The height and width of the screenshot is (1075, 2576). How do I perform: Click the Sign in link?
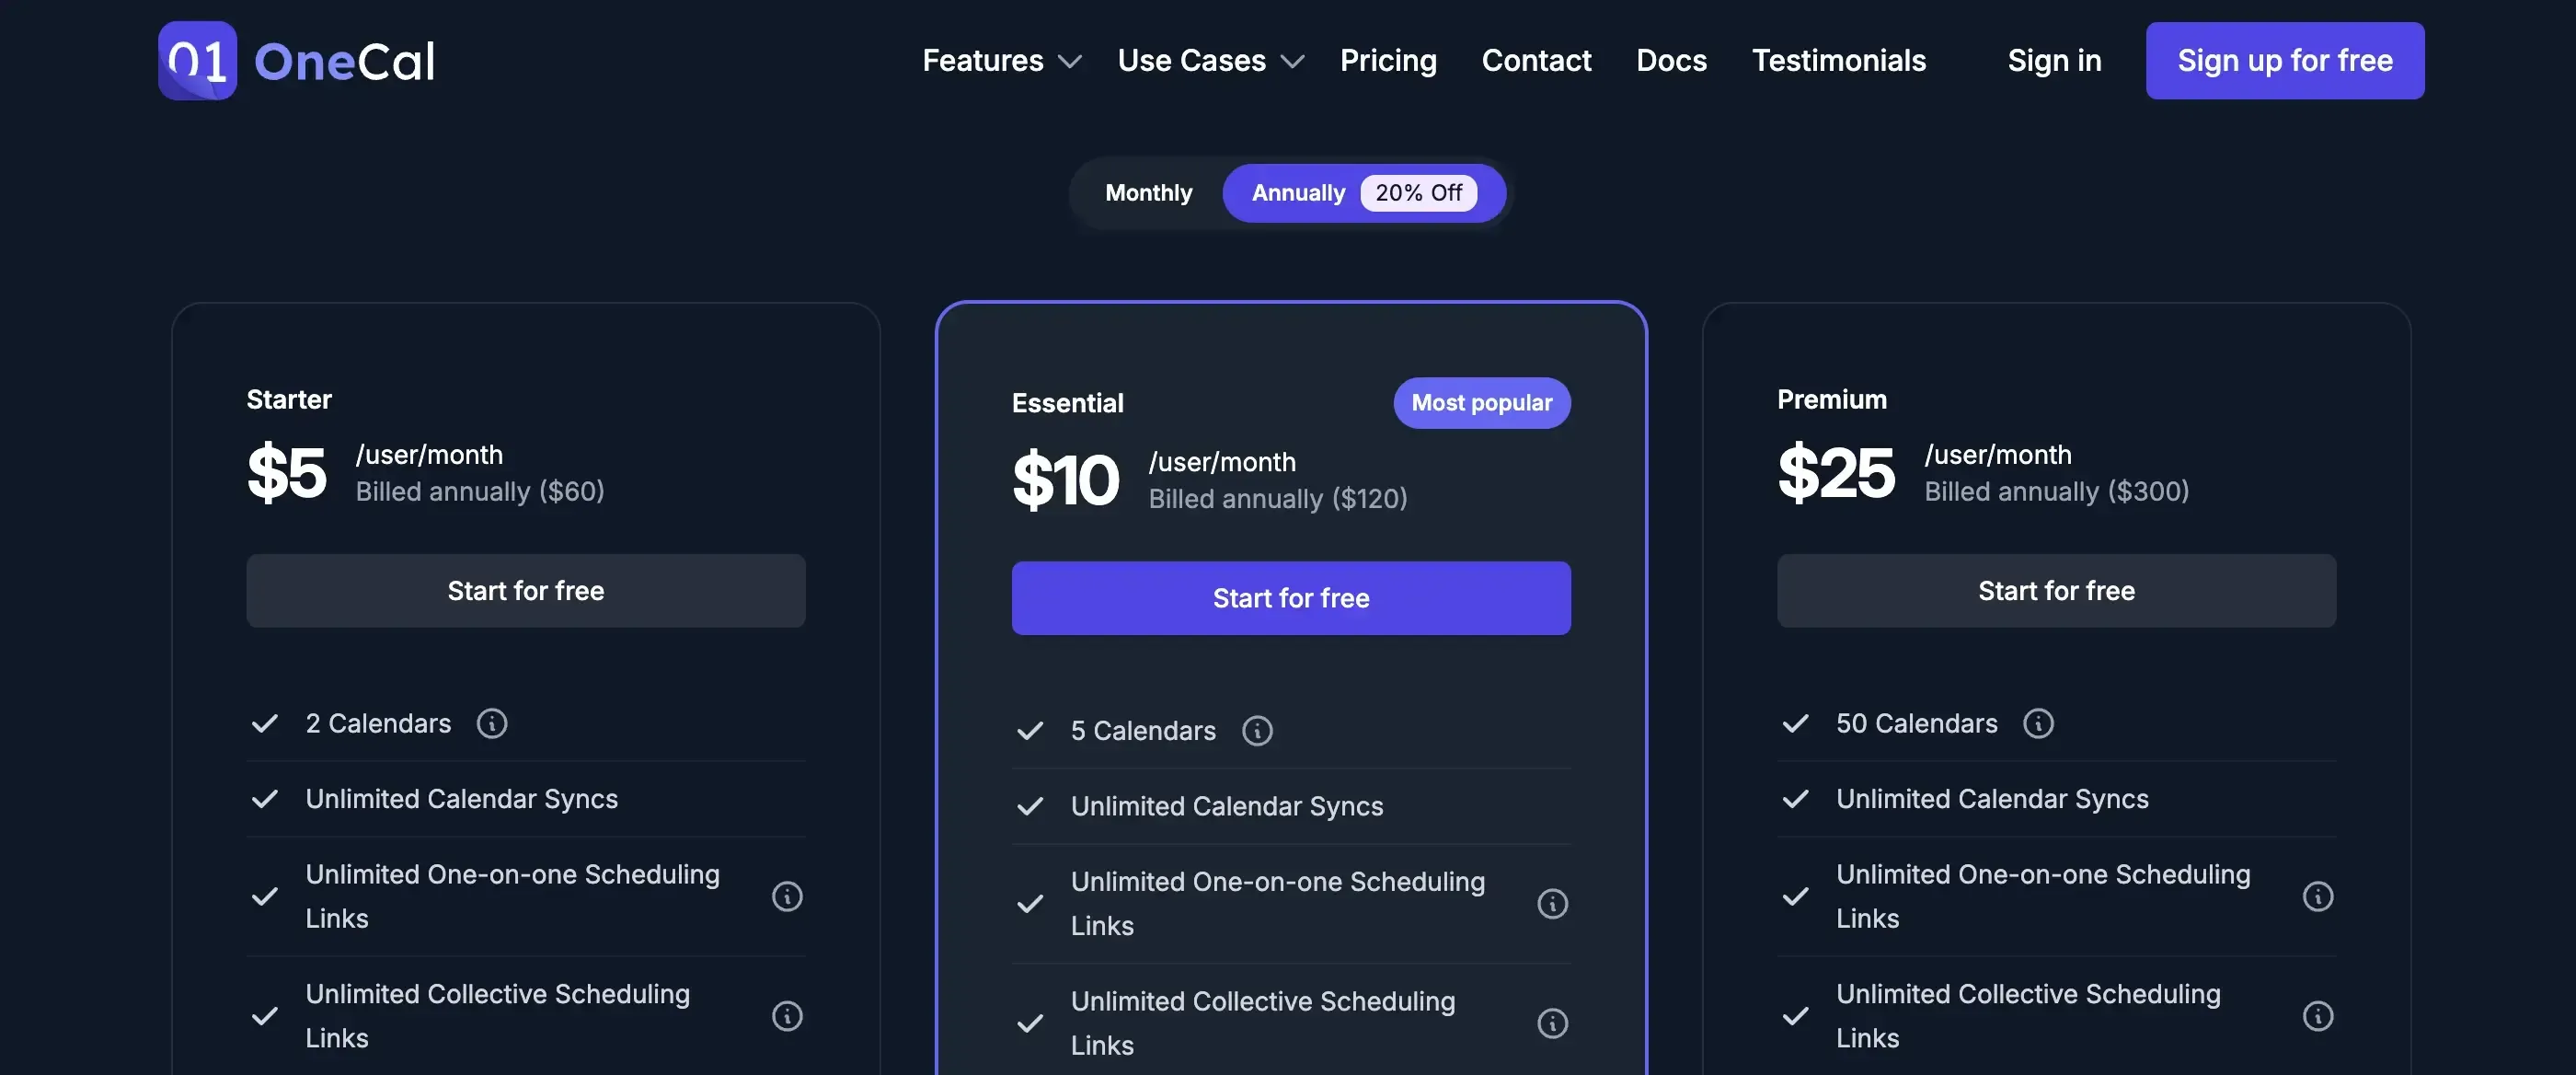(x=2053, y=60)
